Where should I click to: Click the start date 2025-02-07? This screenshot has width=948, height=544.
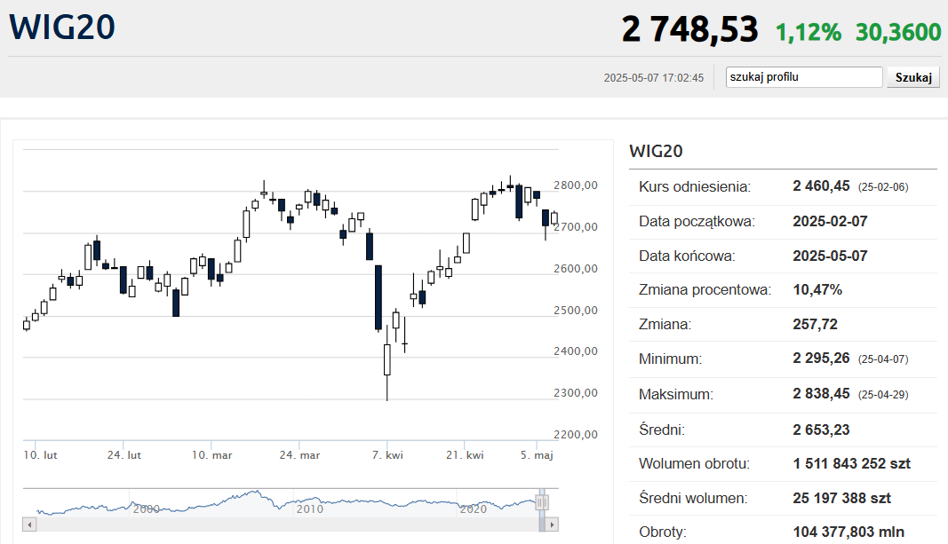click(x=830, y=221)
